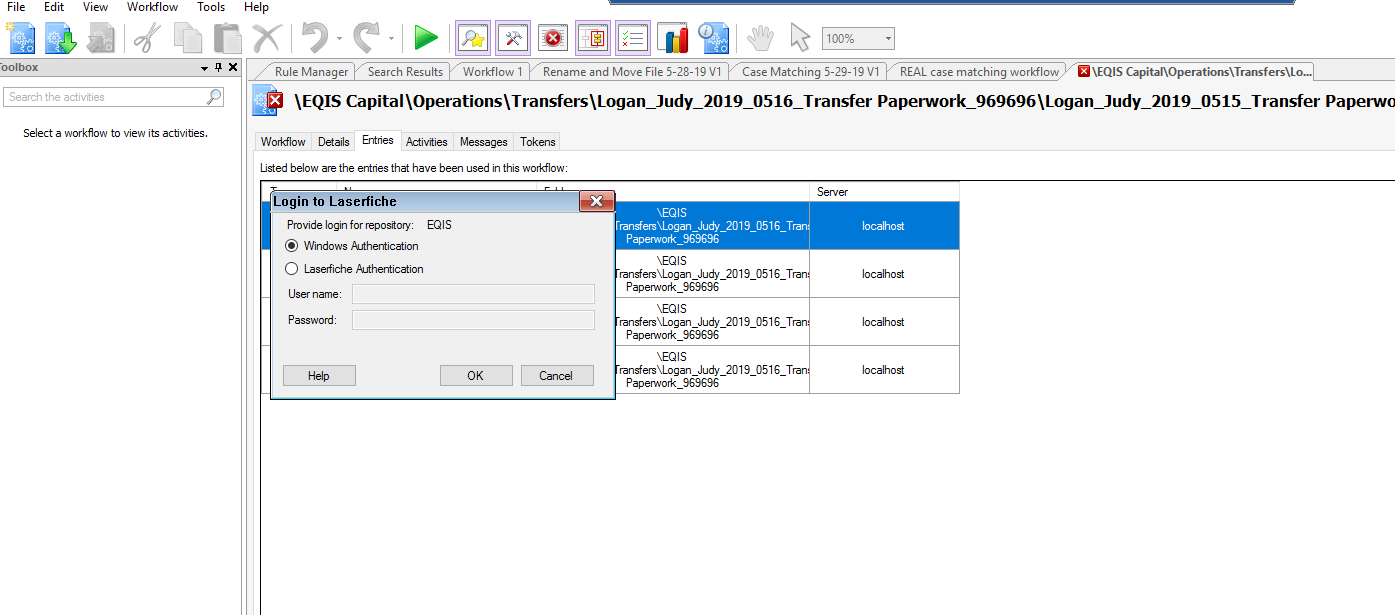Open the Case Matching 5-29-19 V1 tab
Viewport: 1395px width, 615px height.
pyautogui.click(x=810, y=72)
